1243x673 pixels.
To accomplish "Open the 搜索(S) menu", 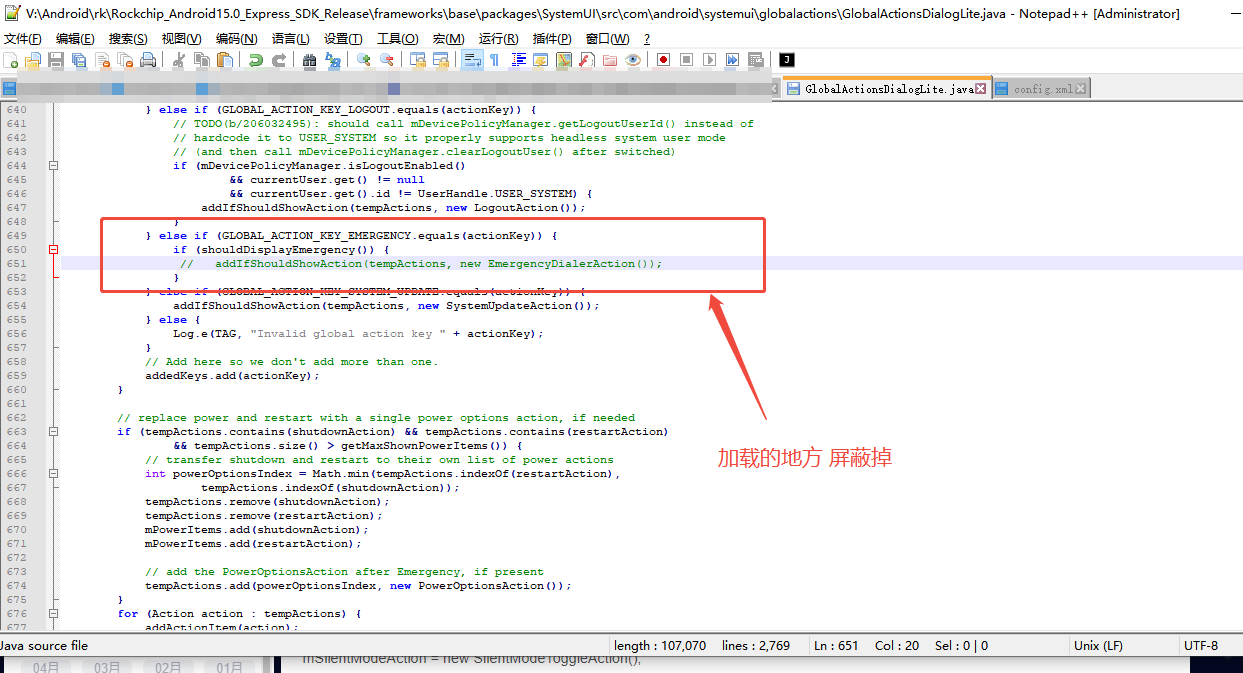I will pos(128,39).
